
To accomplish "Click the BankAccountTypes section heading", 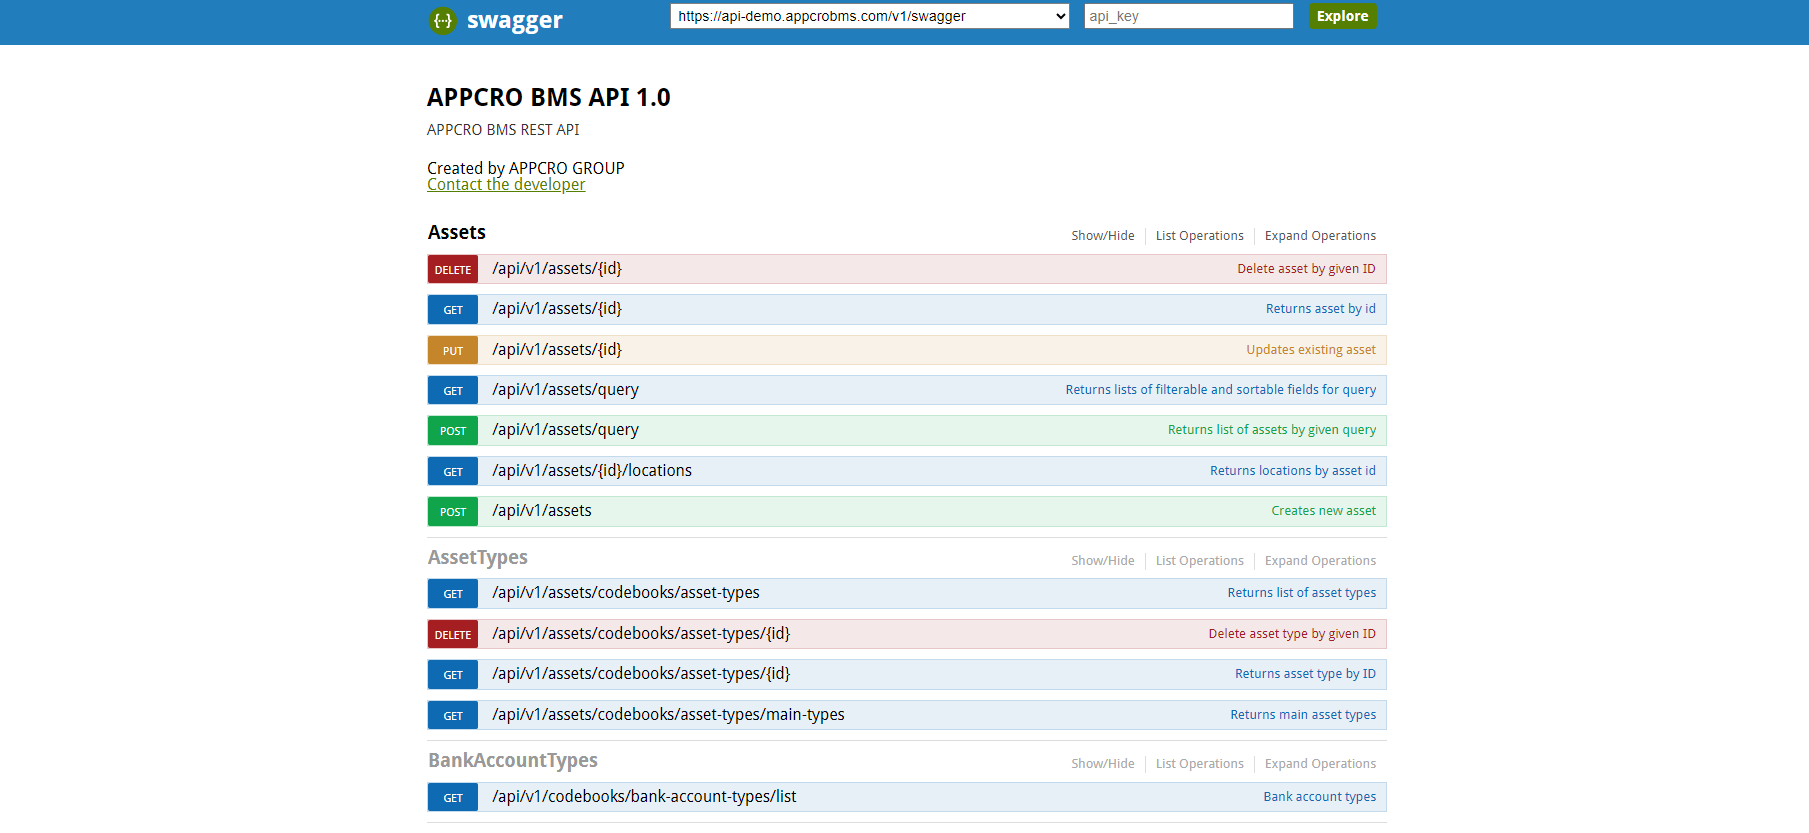I will 513,761.
